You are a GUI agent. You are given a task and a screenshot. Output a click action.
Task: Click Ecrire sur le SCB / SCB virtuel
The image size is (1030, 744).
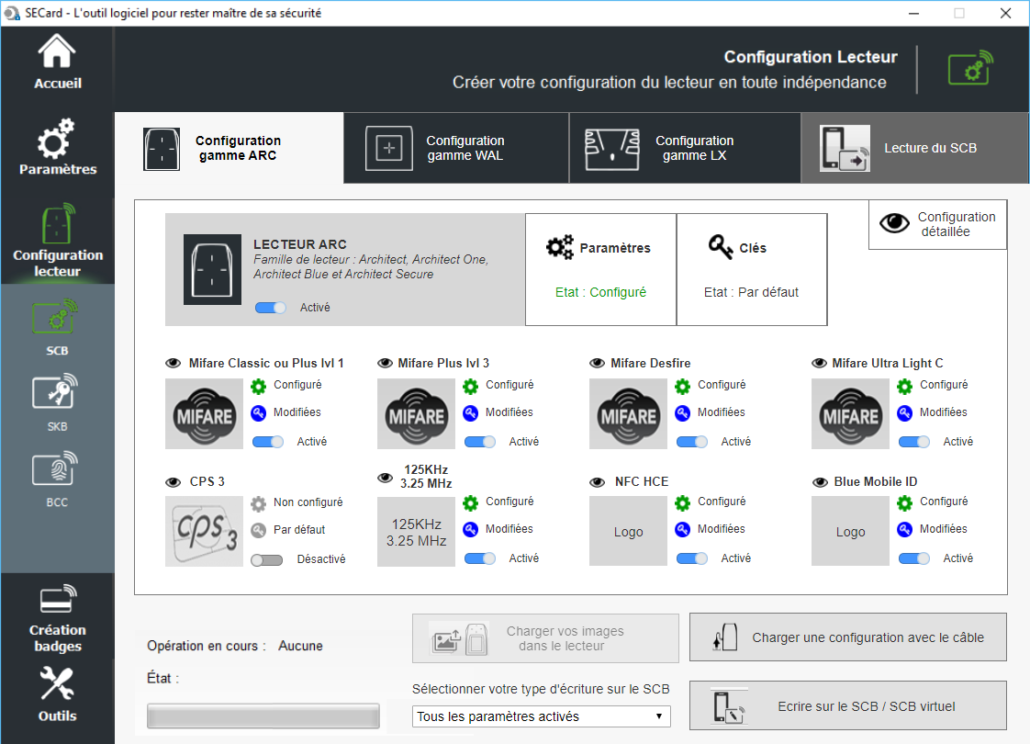[x=848, y=706]
